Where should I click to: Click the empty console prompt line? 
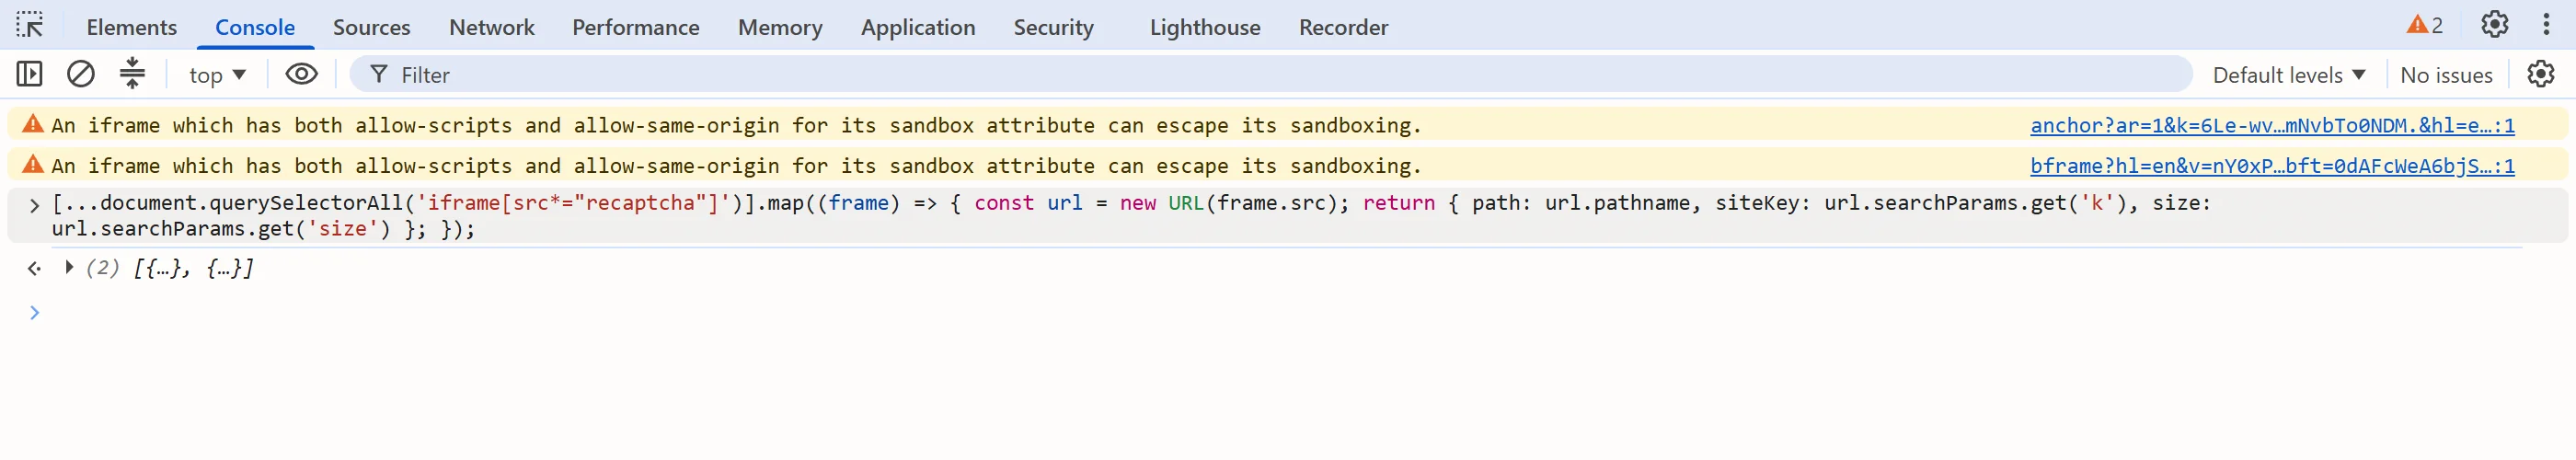pyautogui.click(x=1288, y=313)
